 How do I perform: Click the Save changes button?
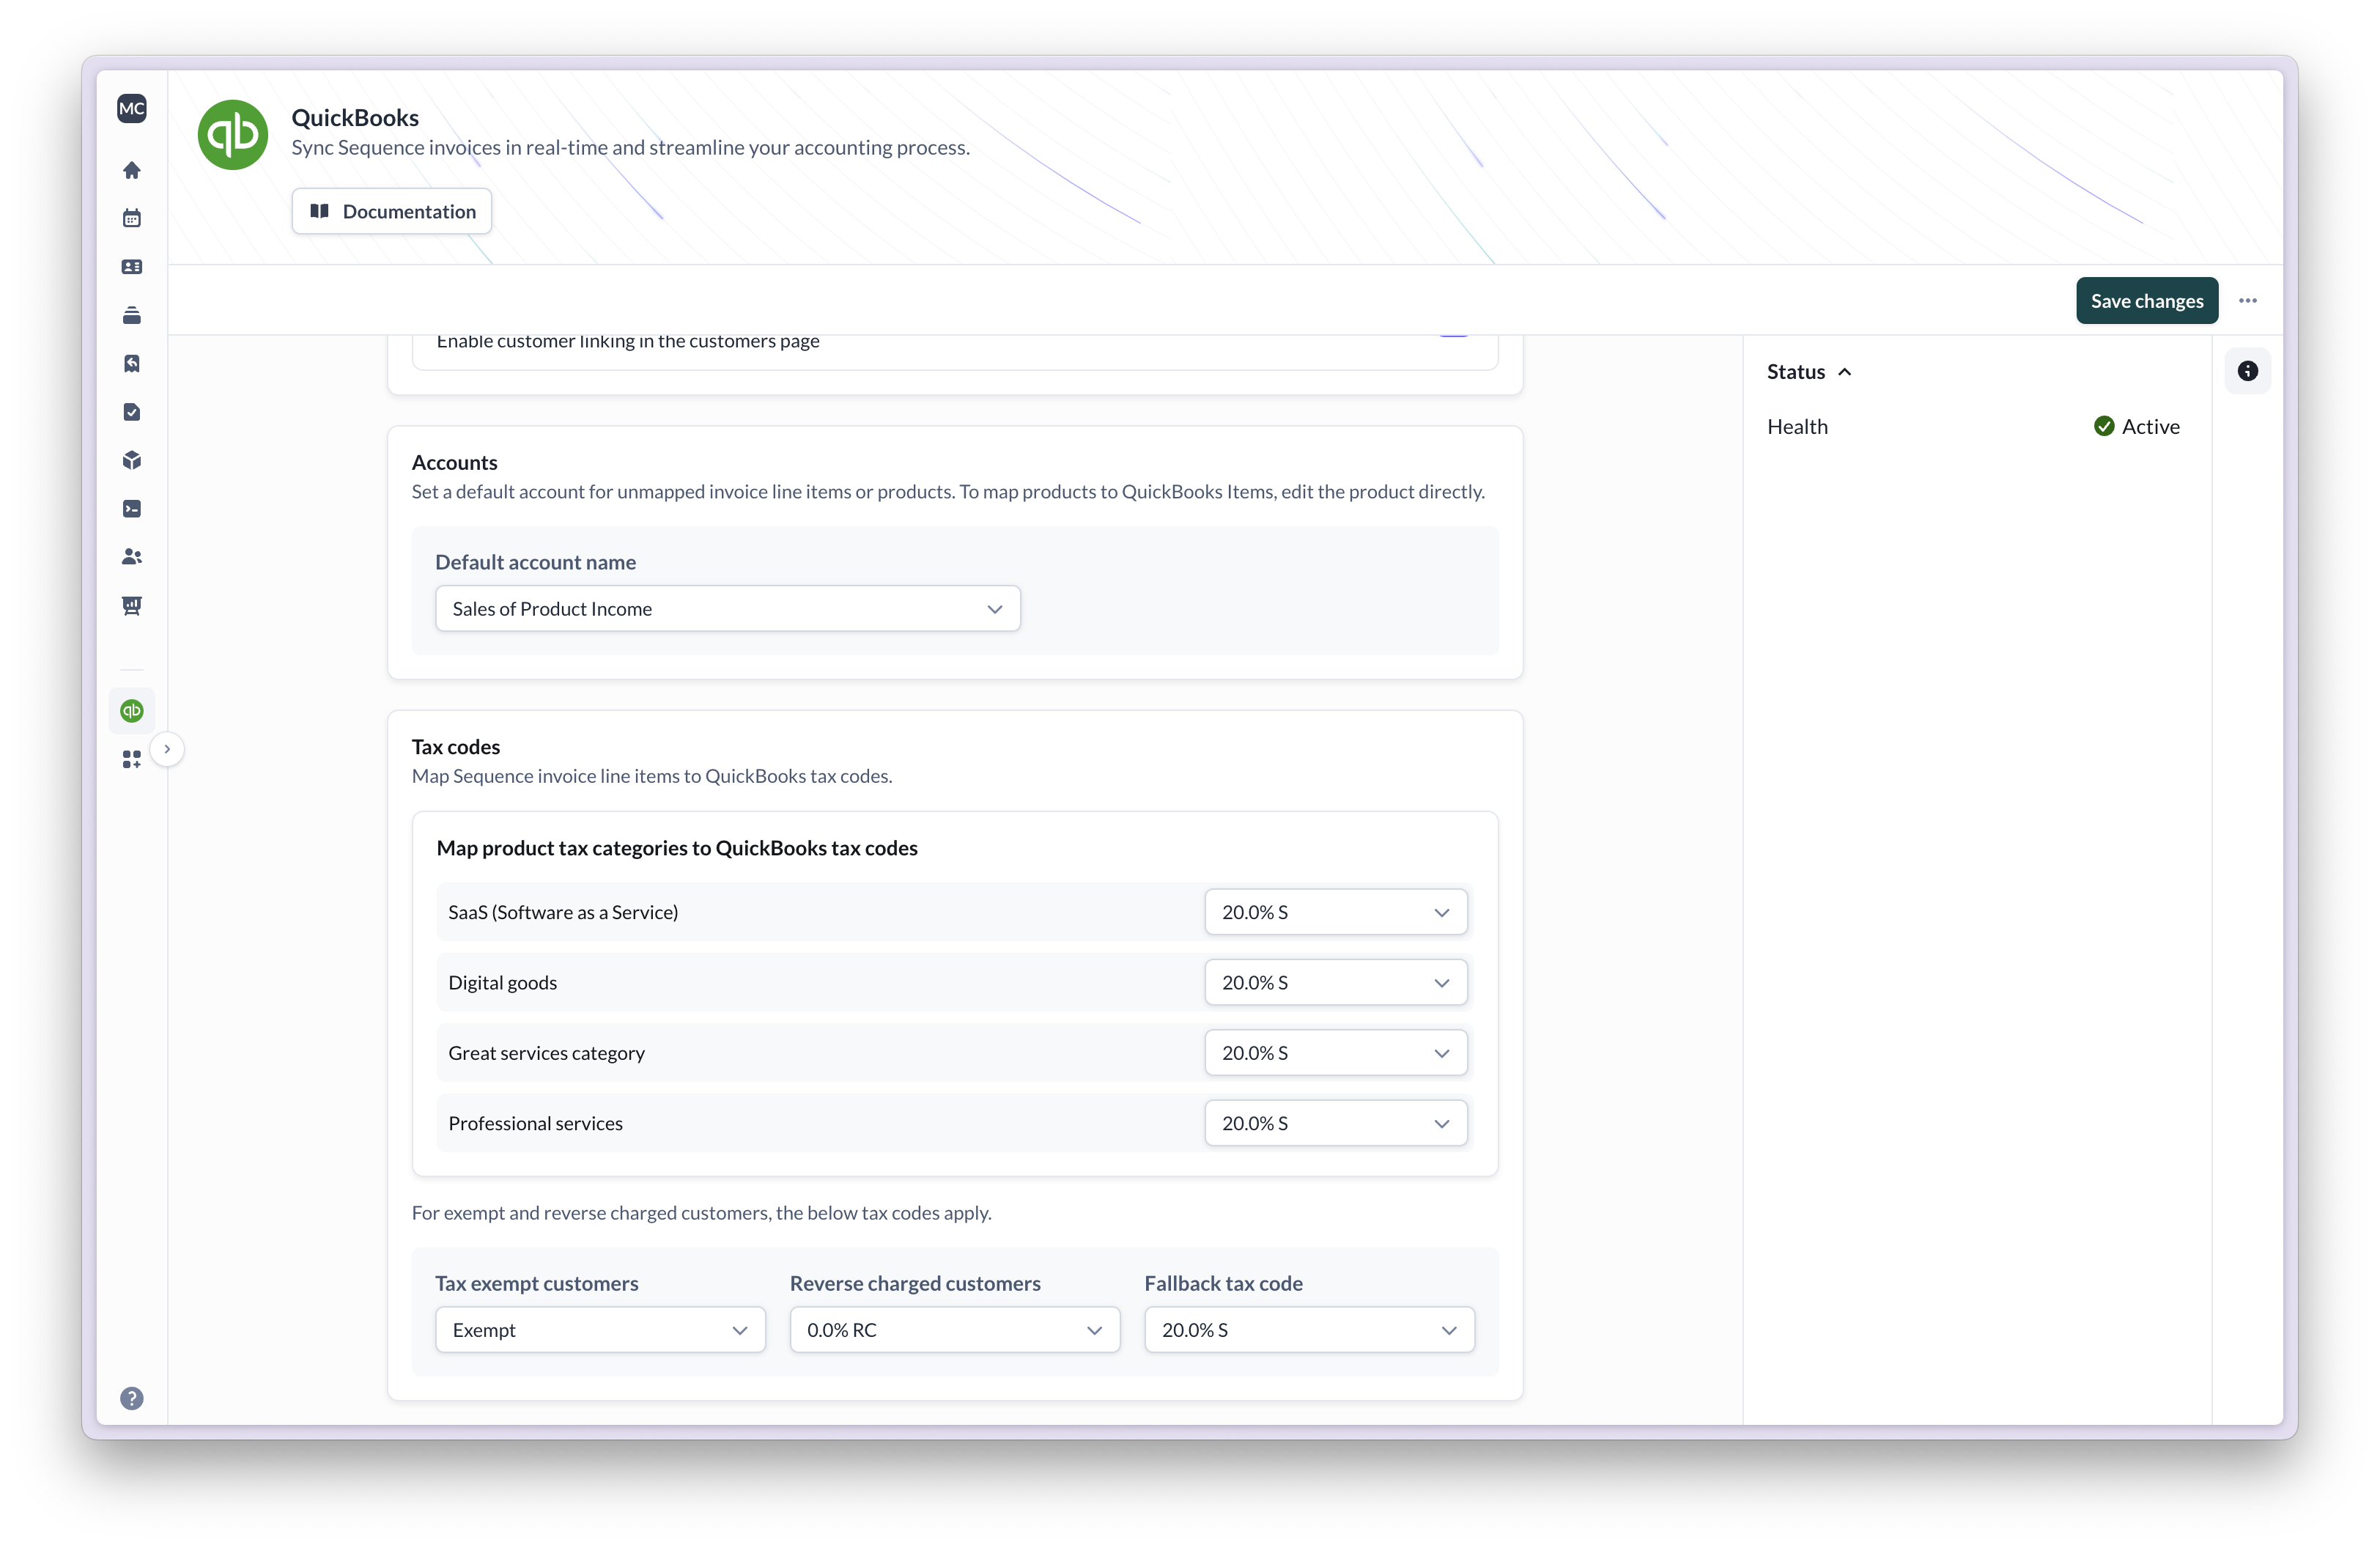click(x=2146, y=300)
